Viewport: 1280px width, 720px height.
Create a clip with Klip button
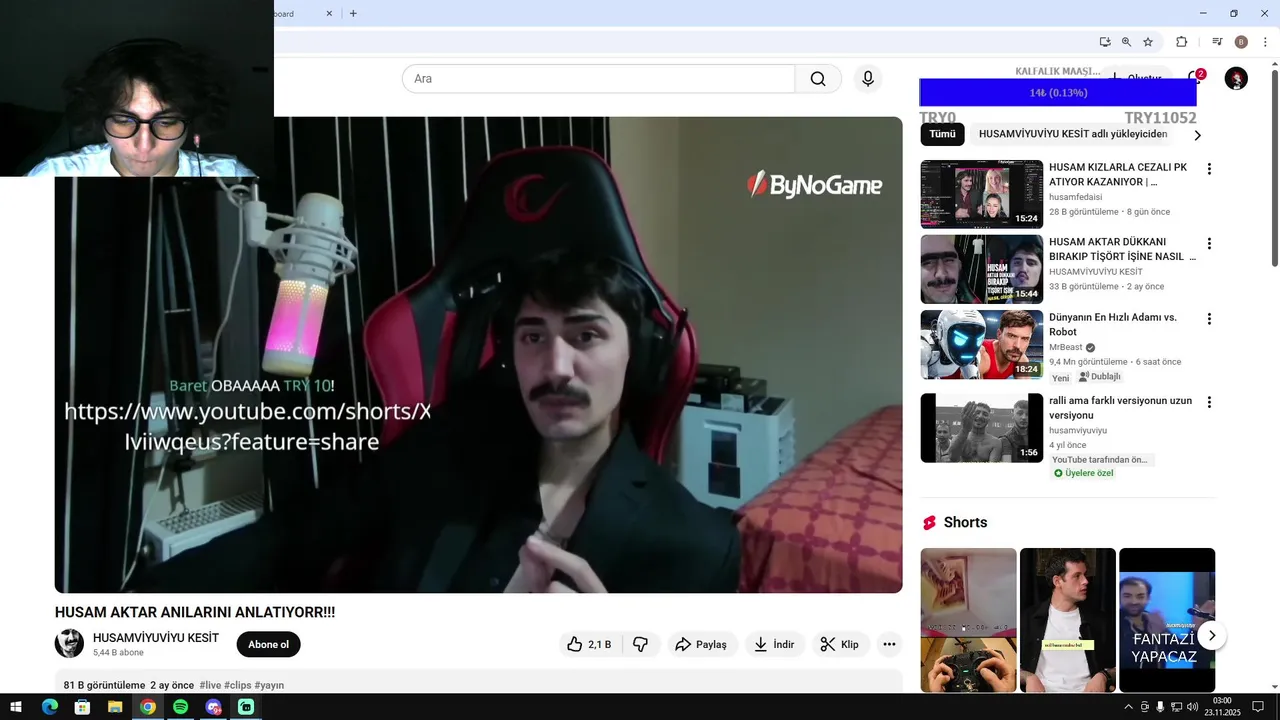(840, 645)
